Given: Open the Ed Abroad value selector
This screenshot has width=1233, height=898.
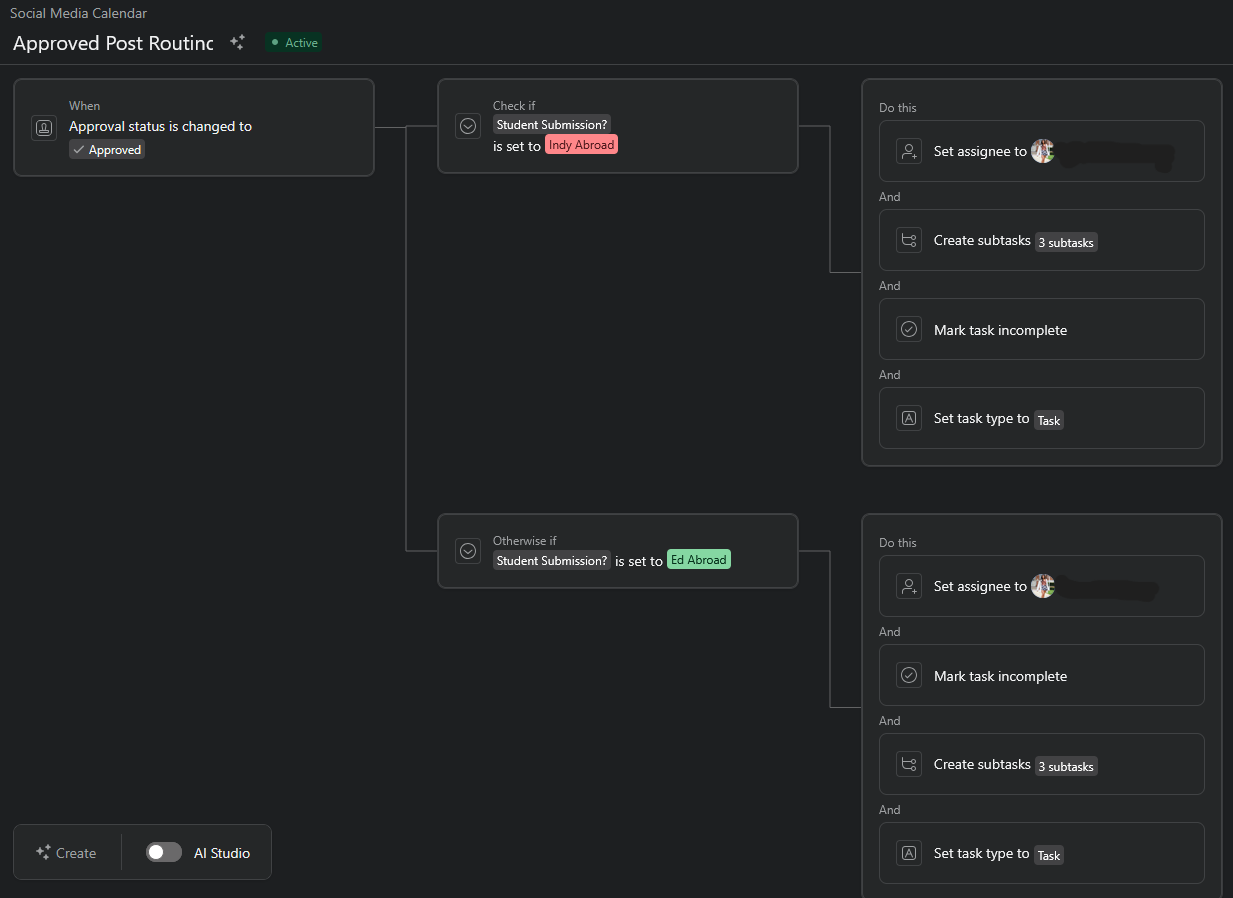Looking at the screenshot, I should point(698,559).
